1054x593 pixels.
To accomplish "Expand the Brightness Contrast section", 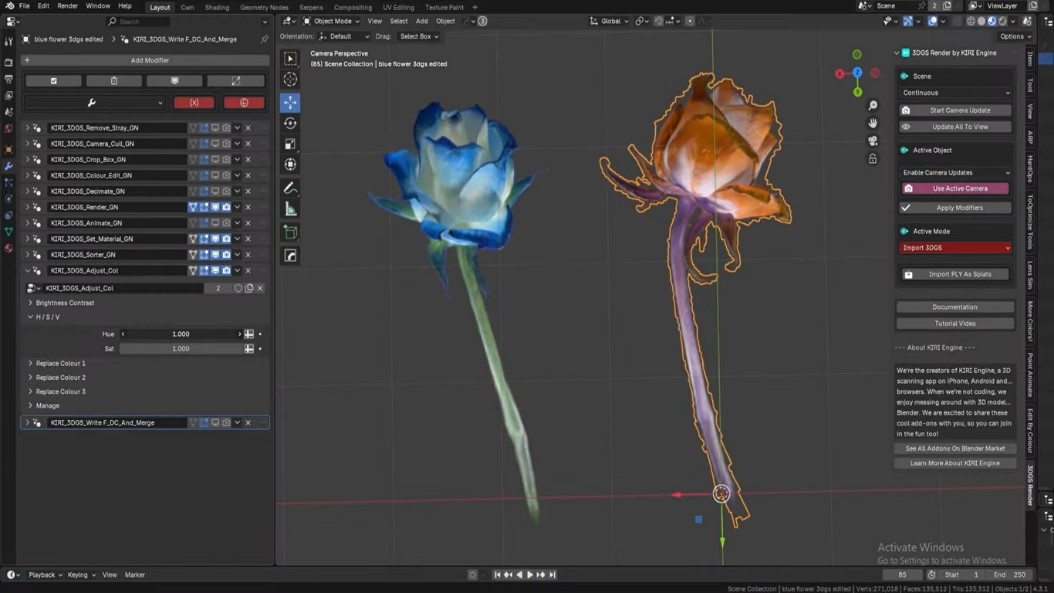I will click(65, 303).
